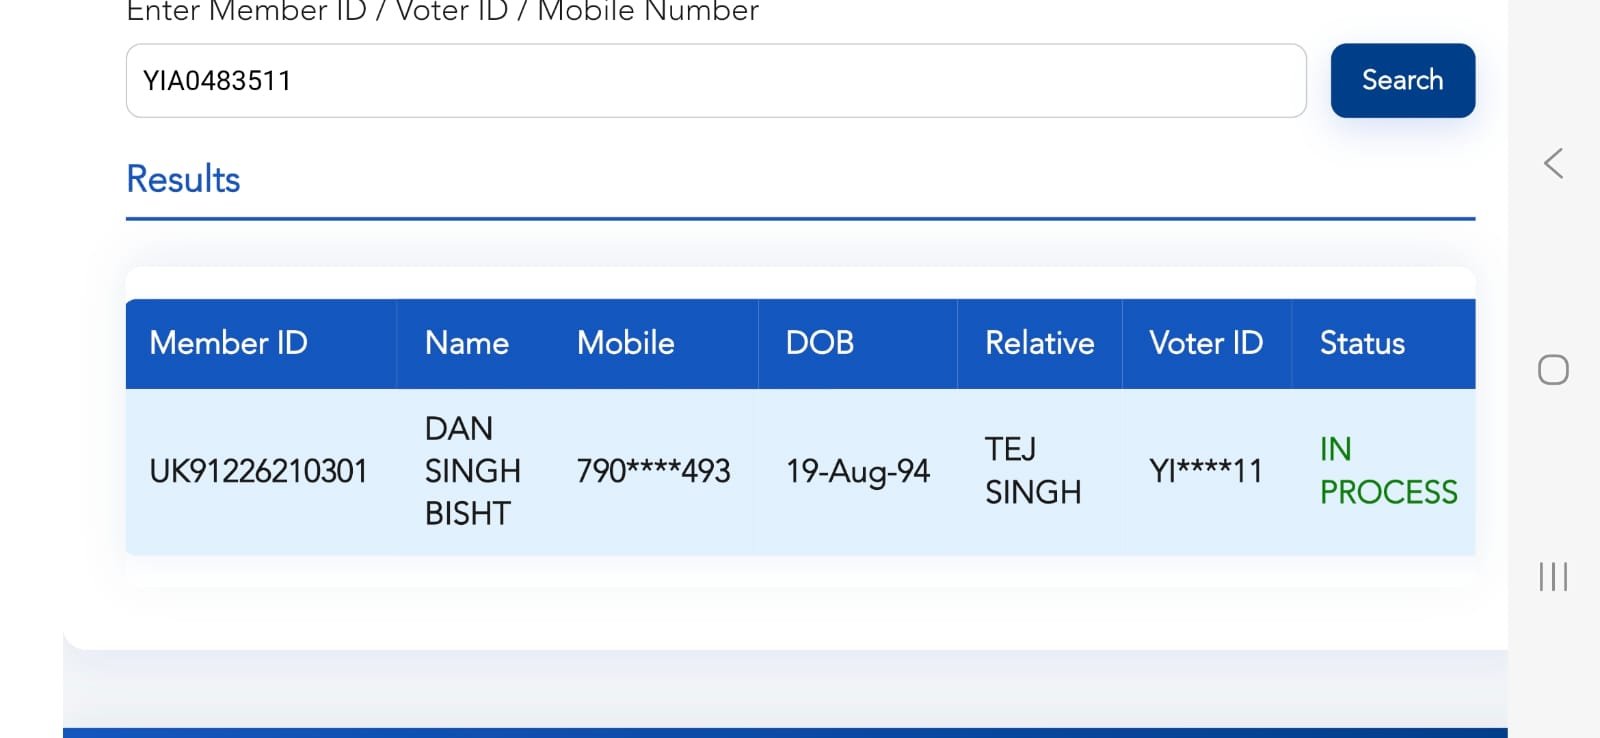Tap the Android back arrow icon
Screen dimensions: 1600x738
pos(1553,163)
